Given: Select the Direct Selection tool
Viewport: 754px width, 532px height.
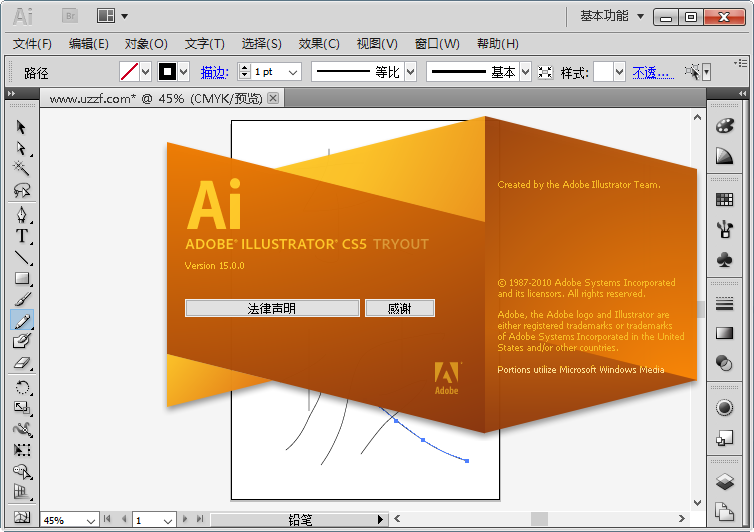Looking at the screenshot, I should (21, 148).
